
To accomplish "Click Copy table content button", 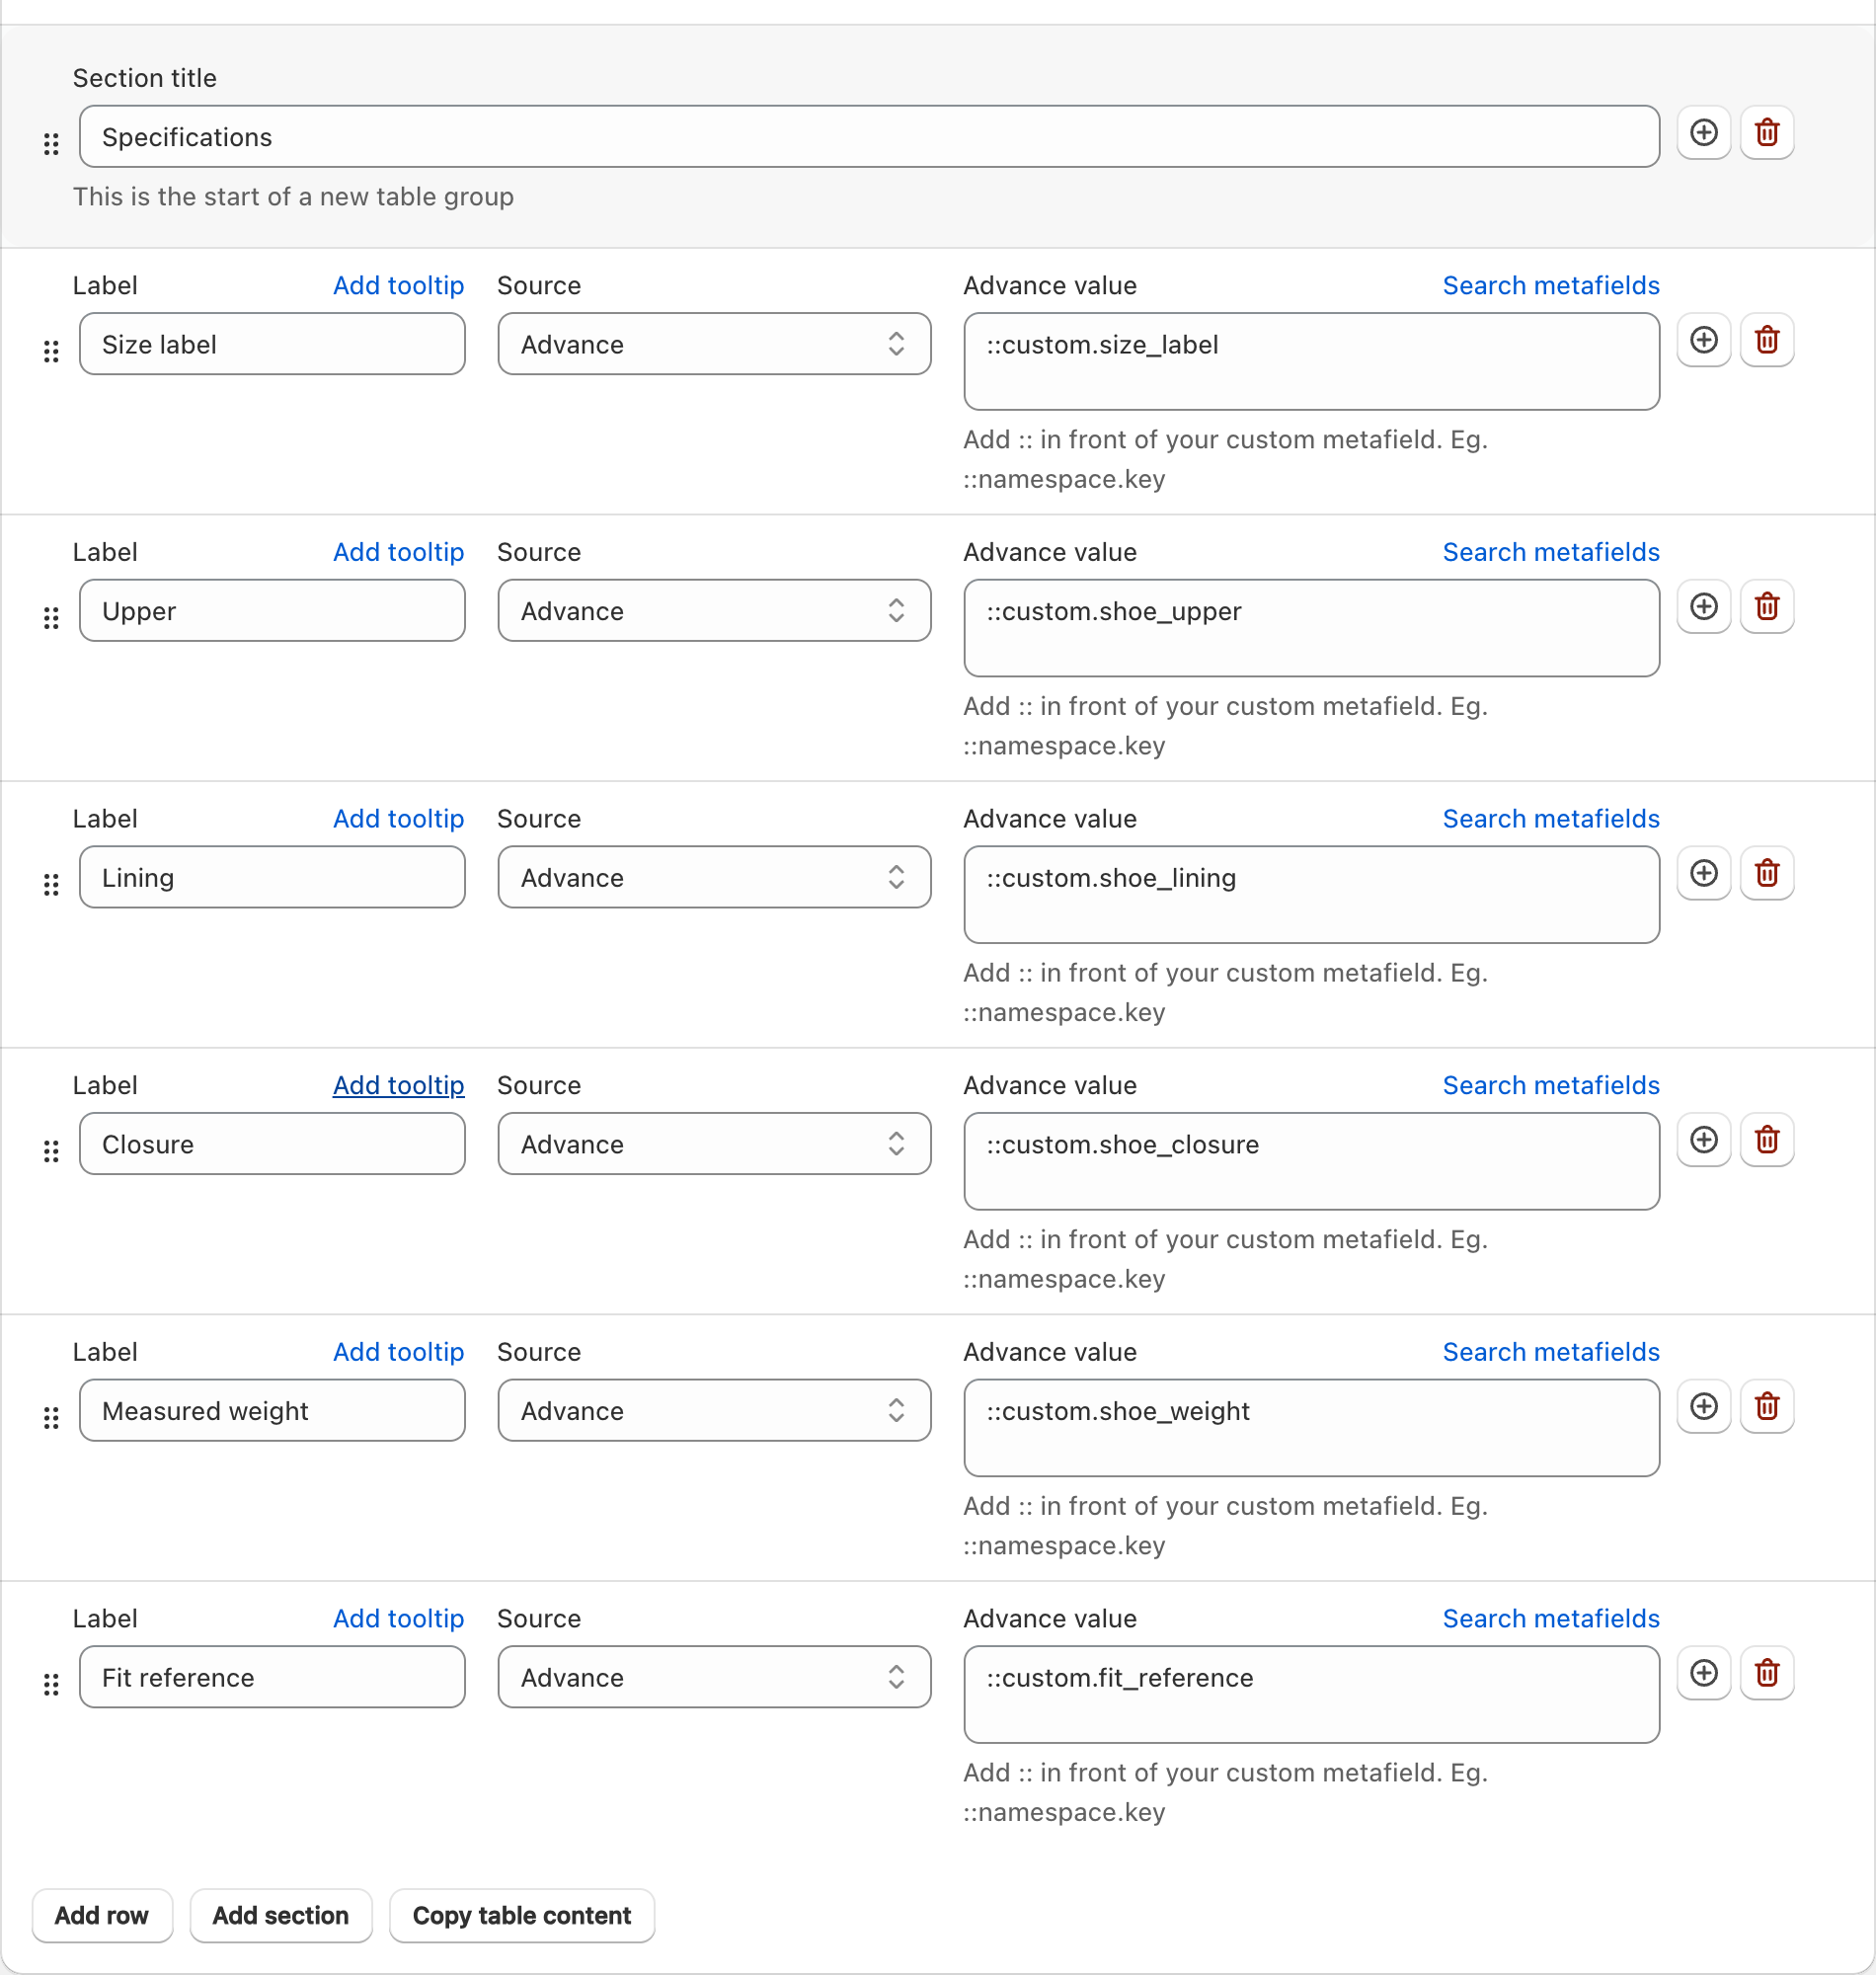I will (x=522, y=1916).
